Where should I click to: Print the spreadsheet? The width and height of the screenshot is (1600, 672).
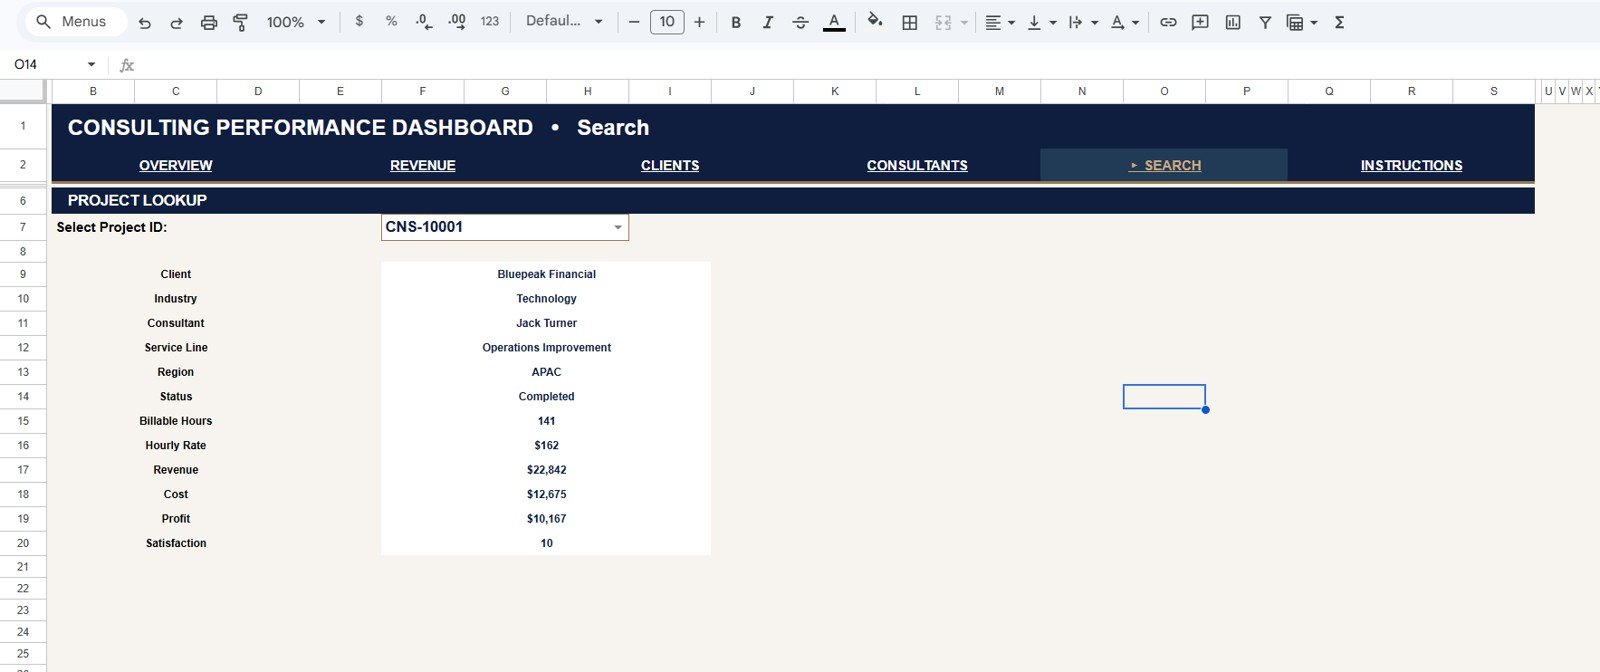[208, 22]
